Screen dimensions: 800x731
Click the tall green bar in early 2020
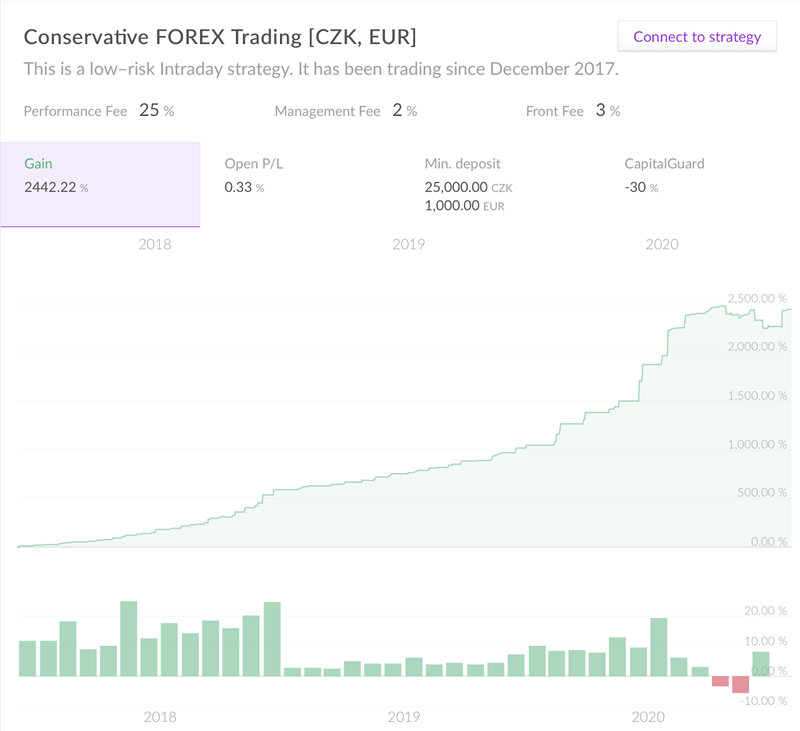tap(659, 647)
